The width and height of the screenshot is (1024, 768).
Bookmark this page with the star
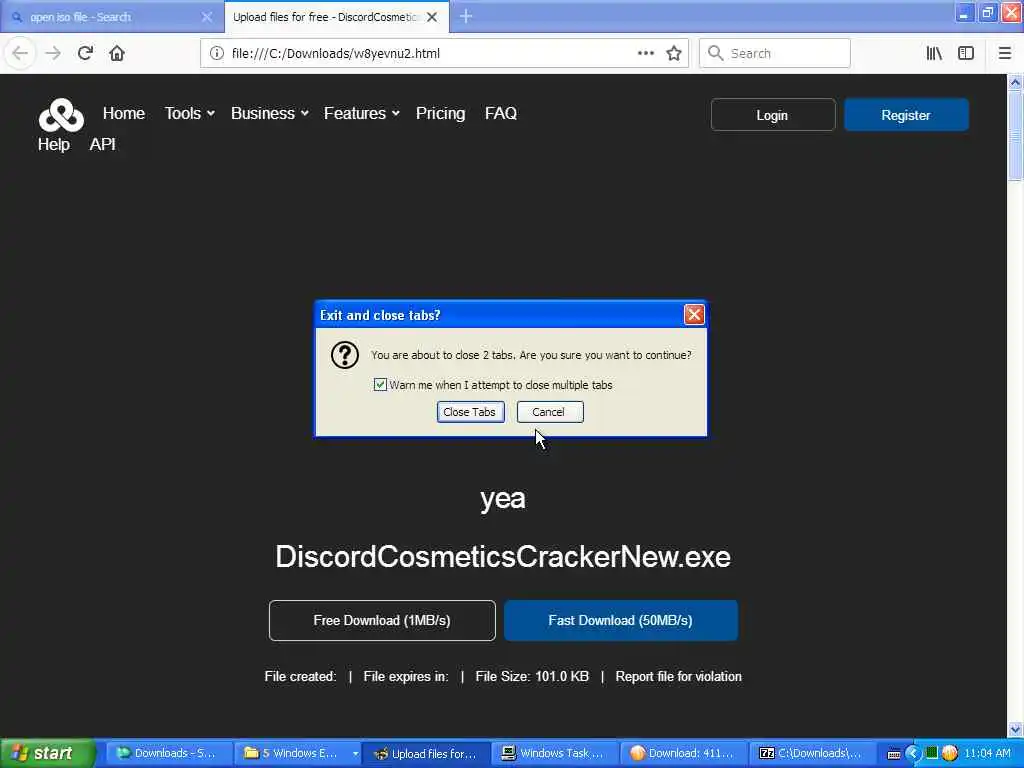(674, 53)
